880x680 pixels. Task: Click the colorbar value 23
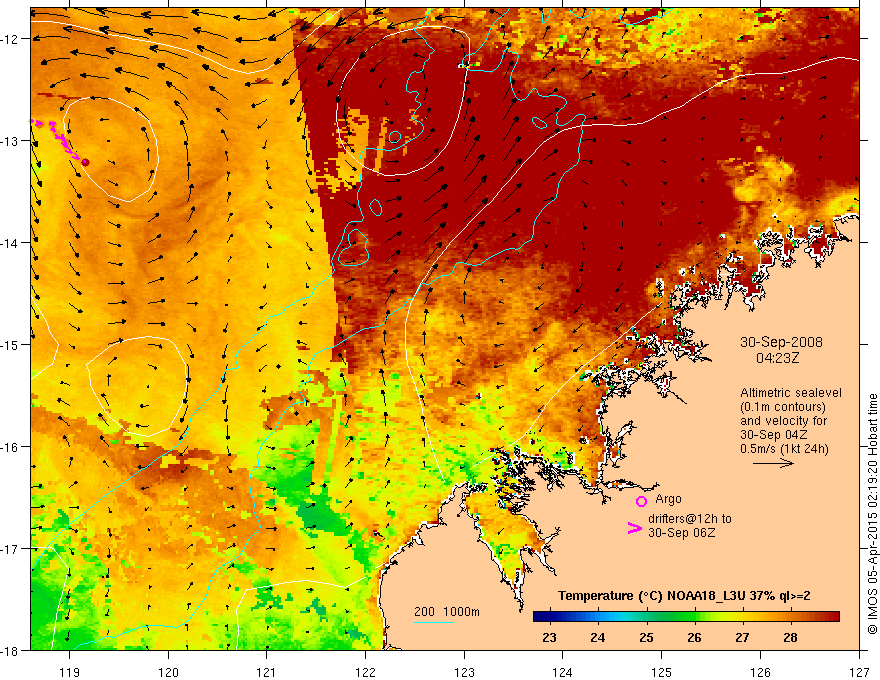[549, 637]
